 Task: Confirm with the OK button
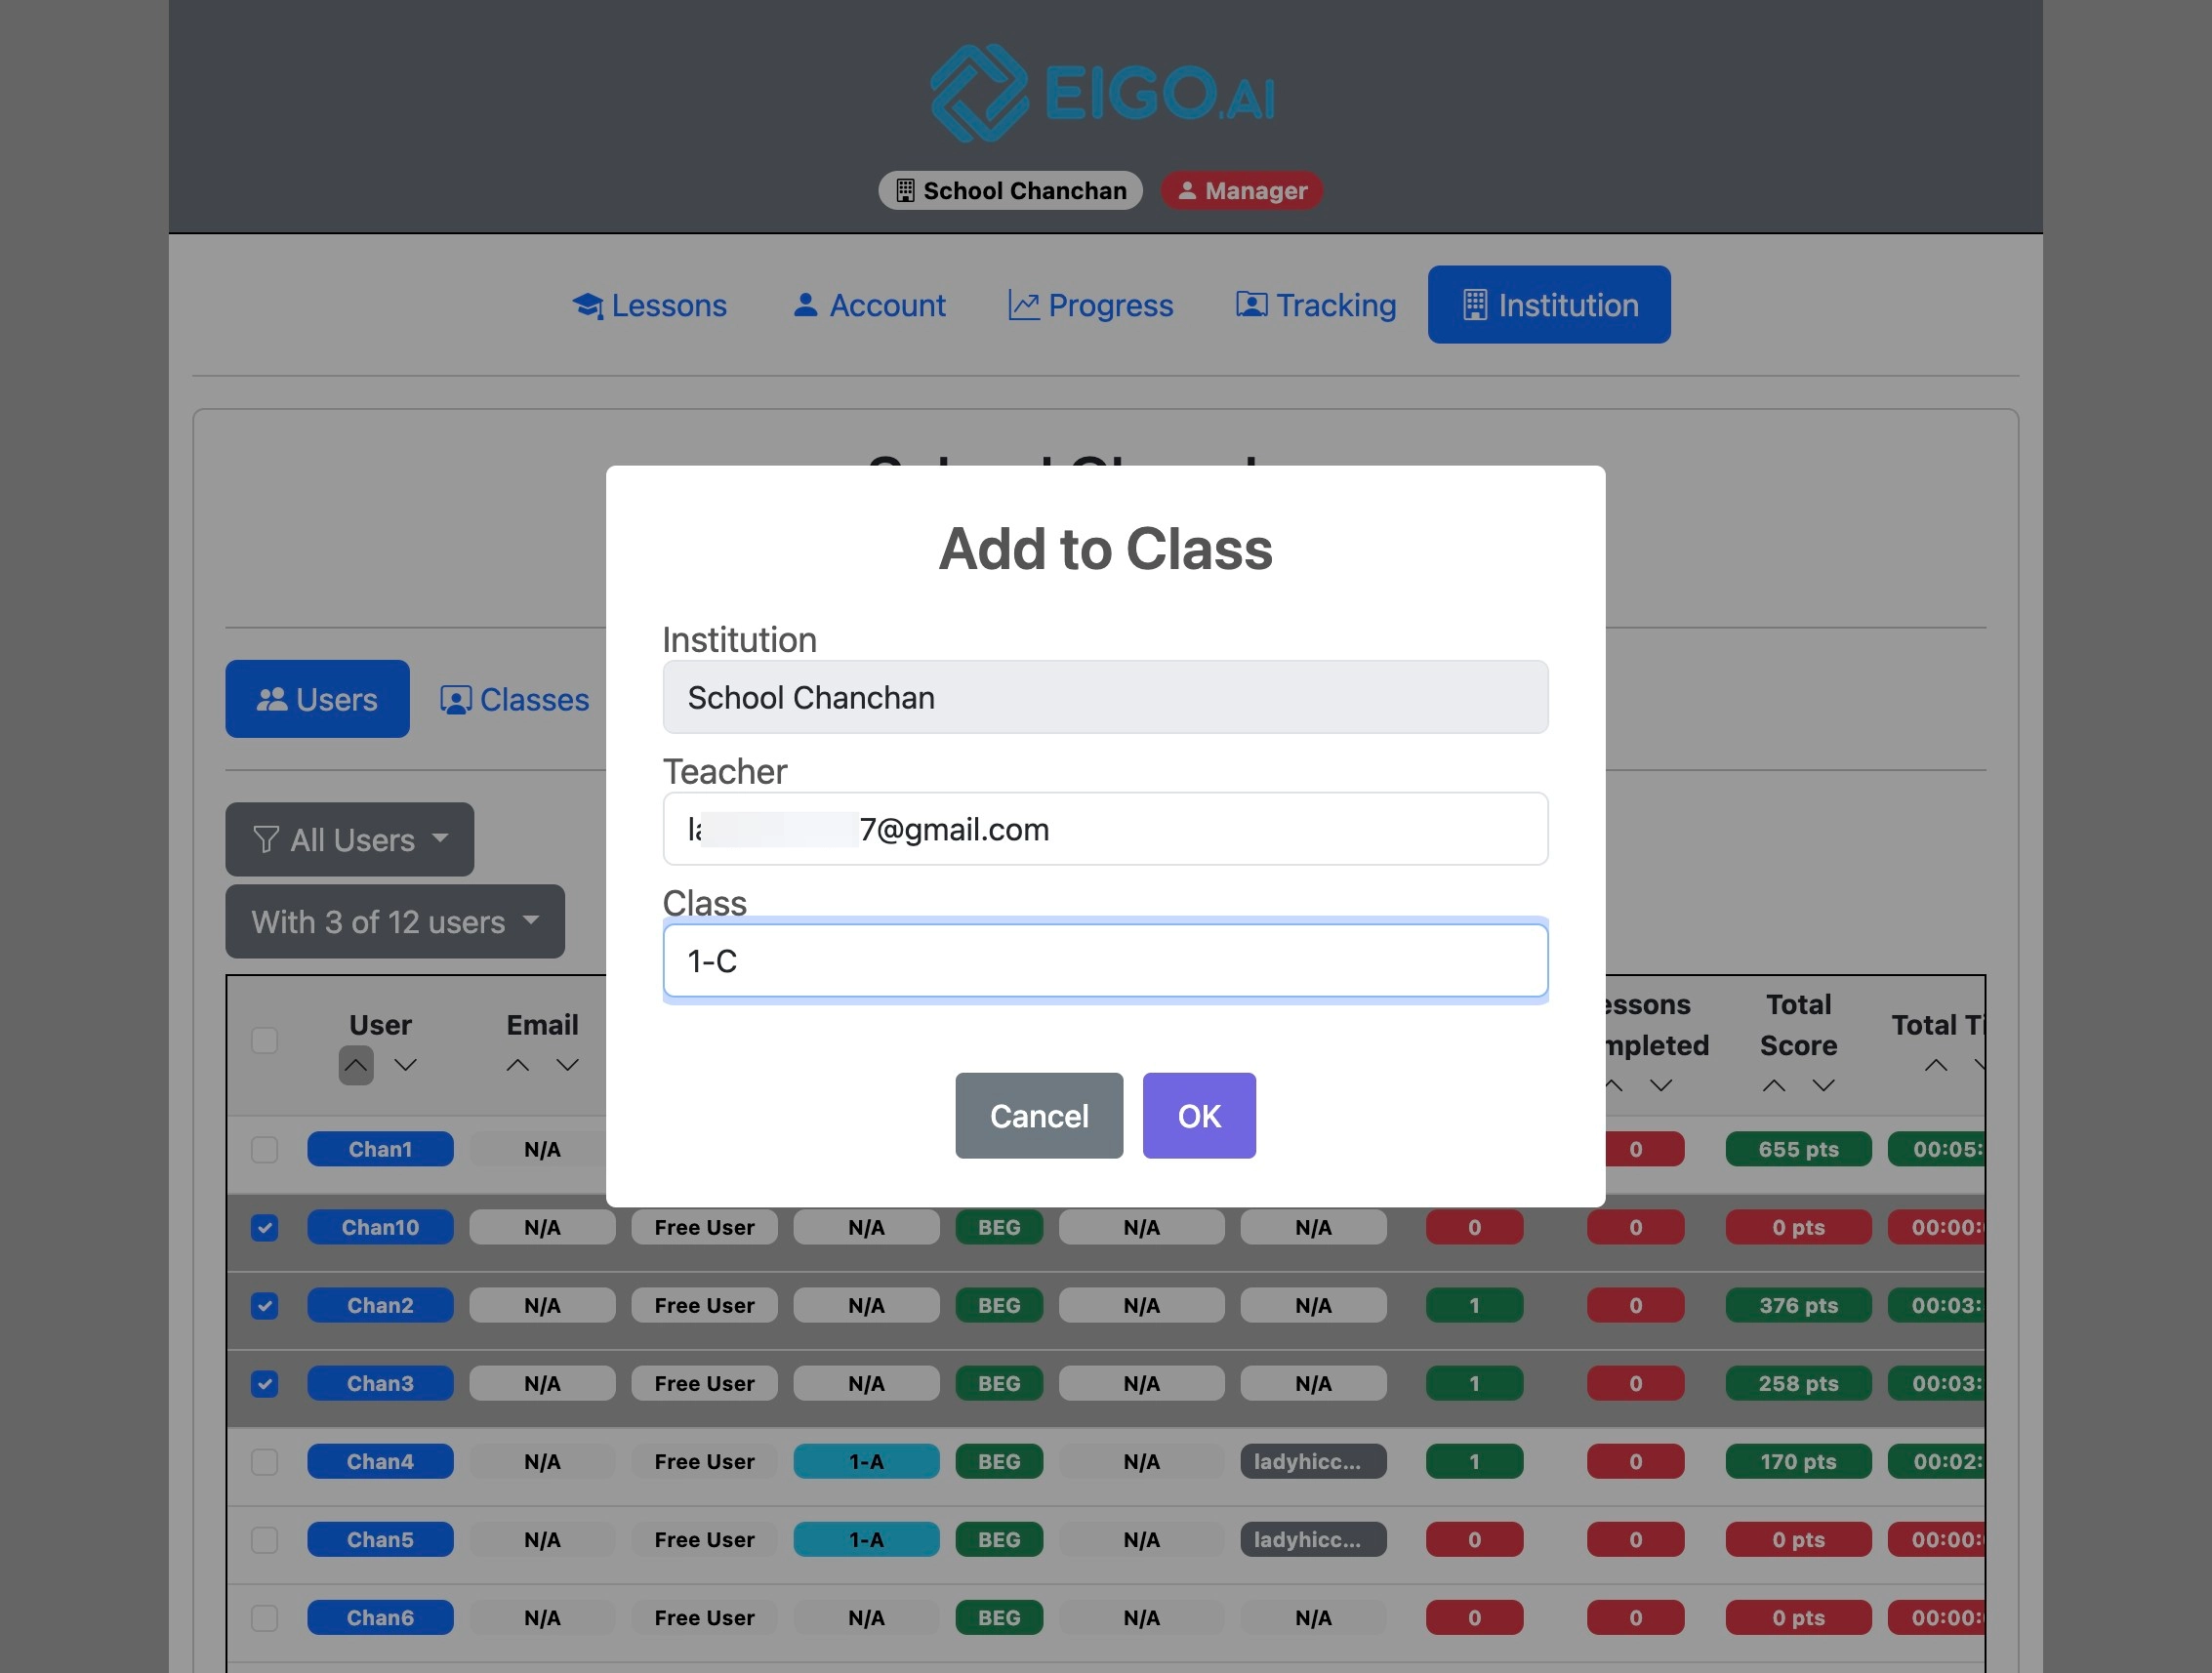[x=1199, y=1116]
